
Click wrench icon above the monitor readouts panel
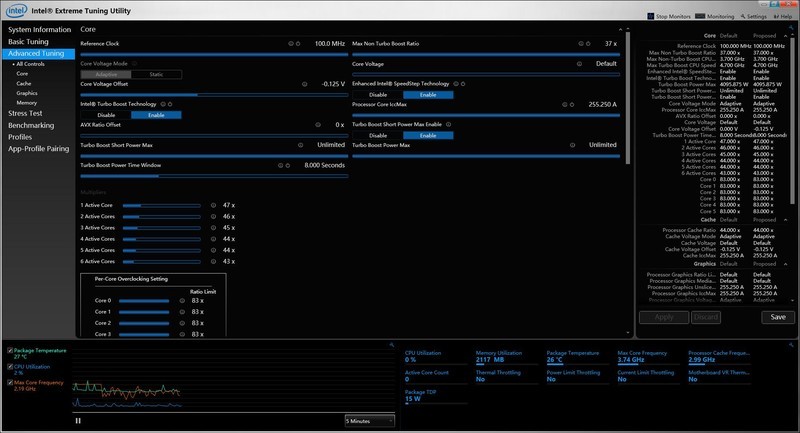tap(791, 345)
